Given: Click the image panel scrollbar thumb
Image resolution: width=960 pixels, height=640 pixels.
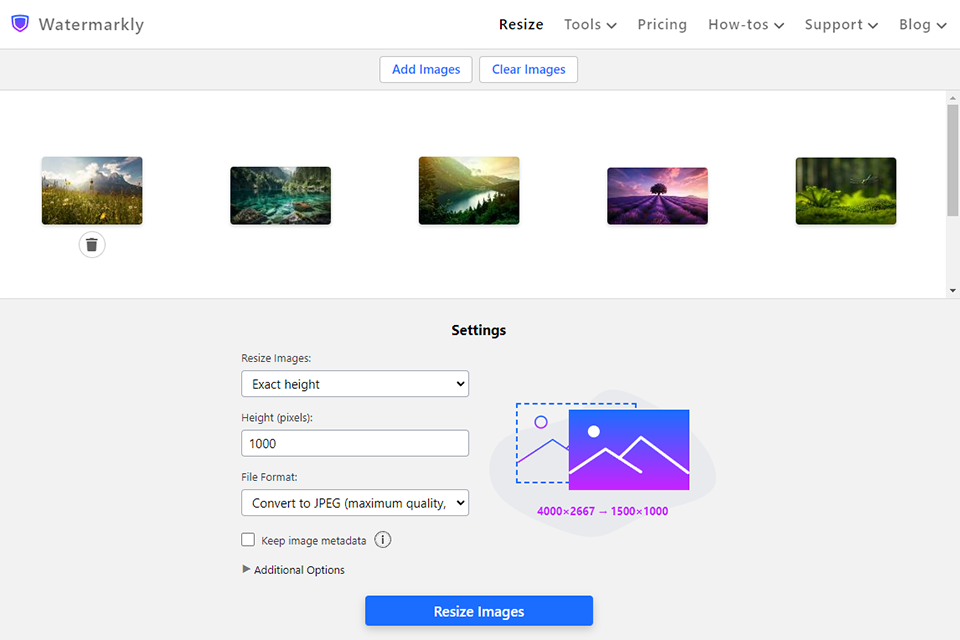Looking at the screenshot, I should click(952, 160).
